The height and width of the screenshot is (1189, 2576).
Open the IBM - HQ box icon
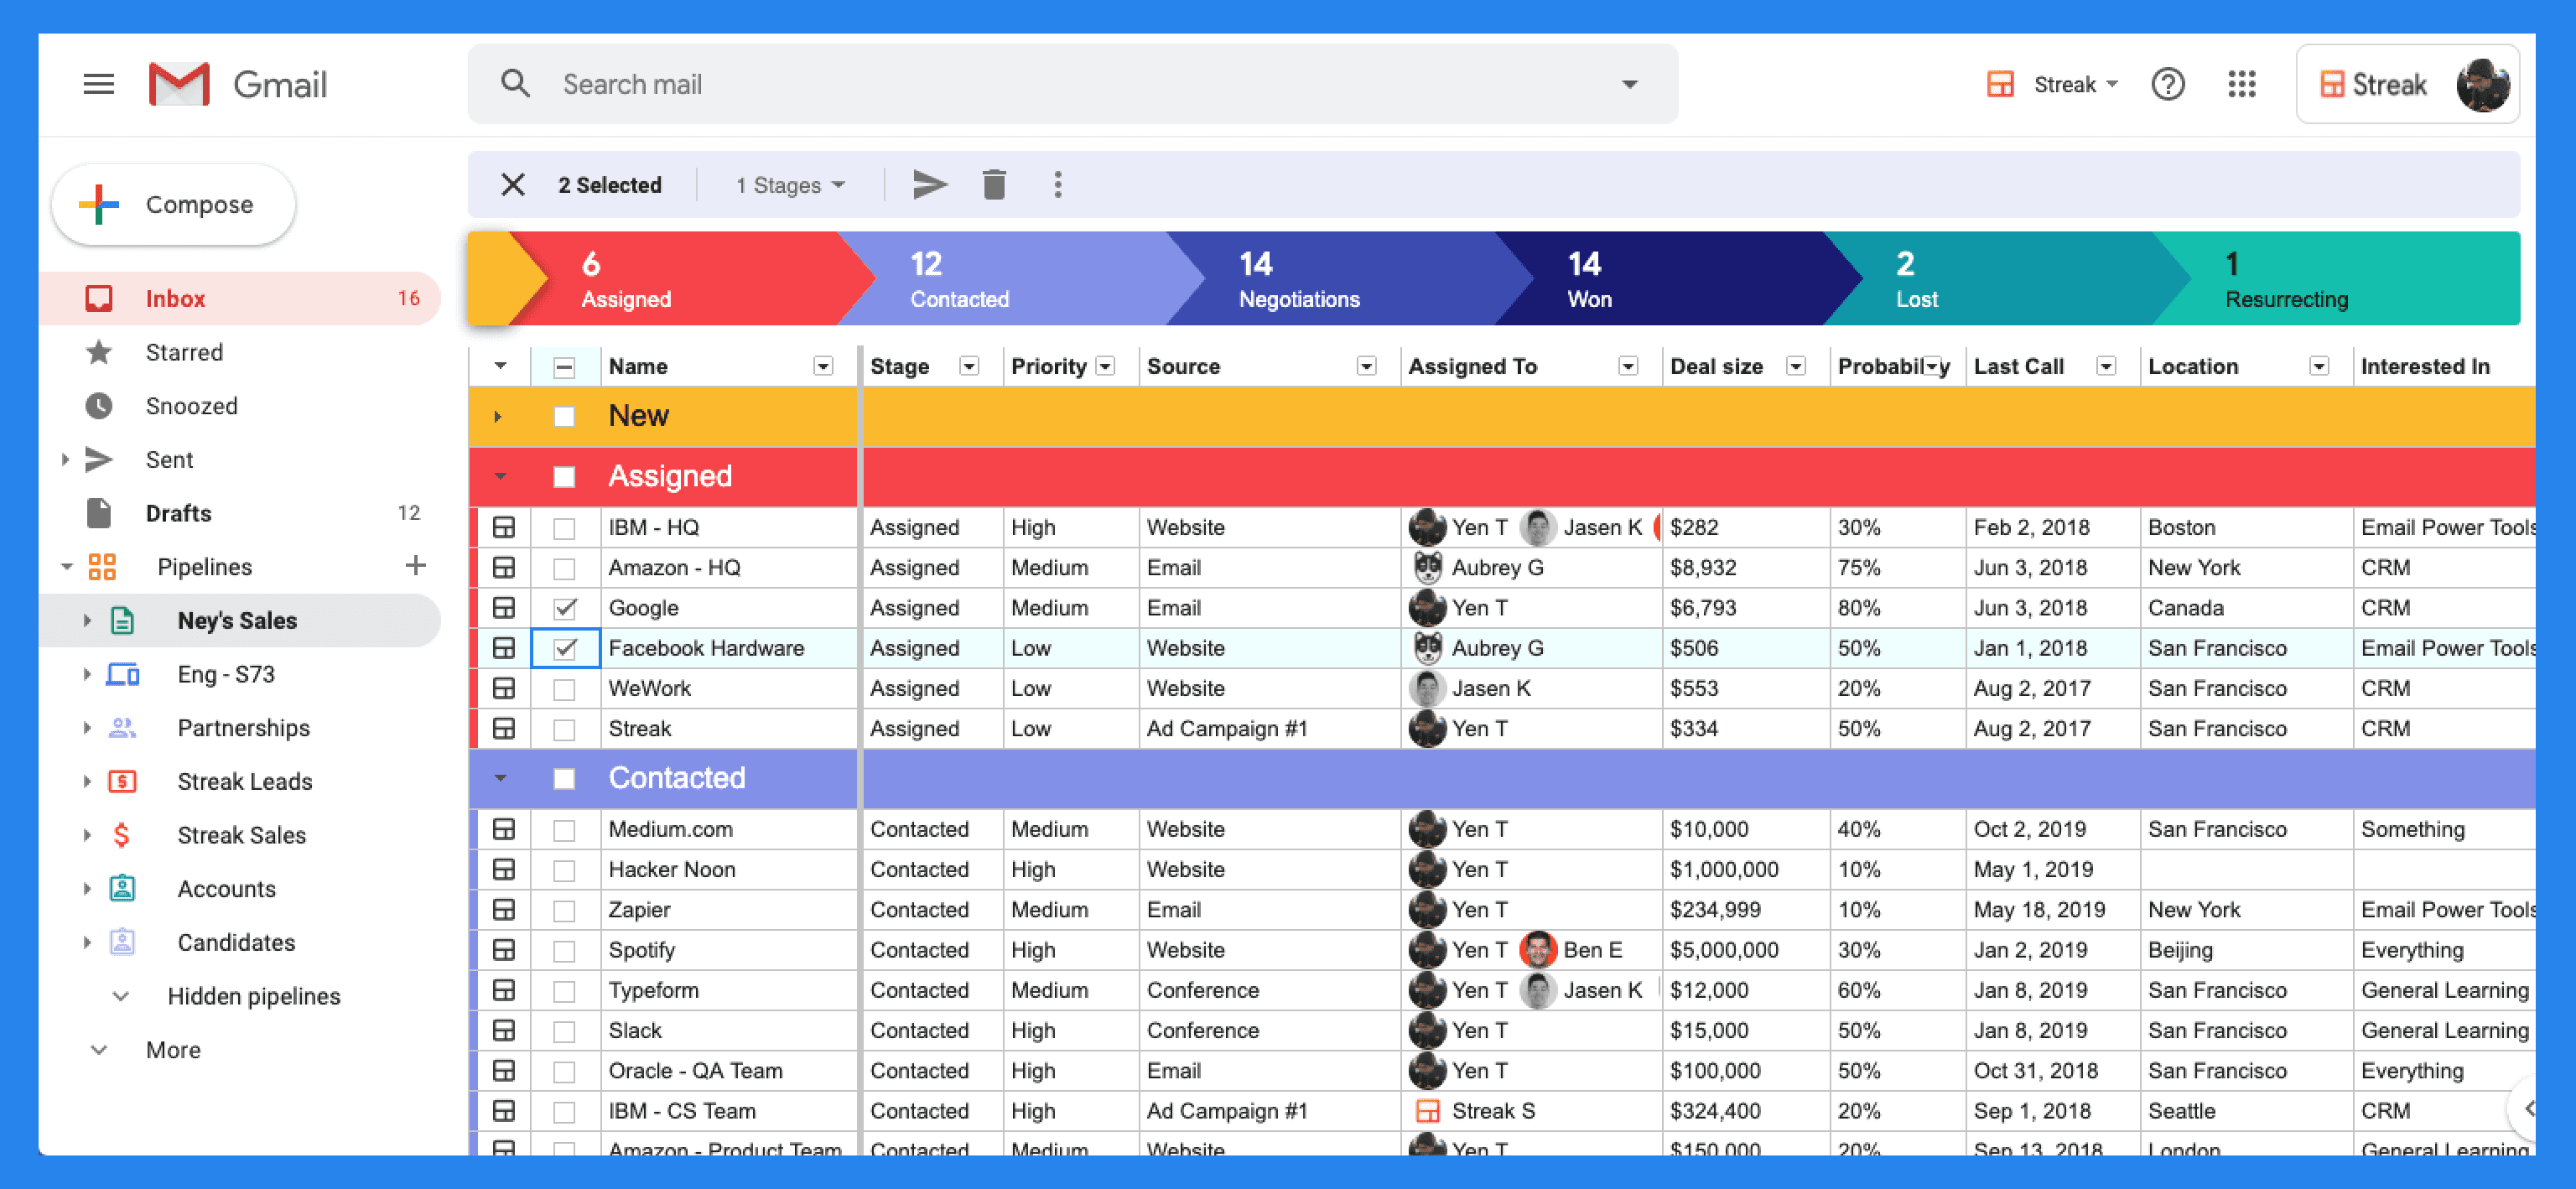504,527
